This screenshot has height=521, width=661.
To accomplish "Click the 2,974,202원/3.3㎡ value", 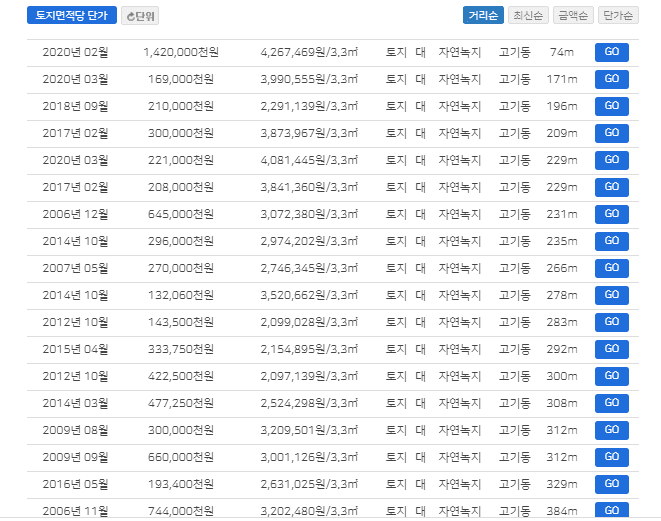I will click(x=309, y=241).
